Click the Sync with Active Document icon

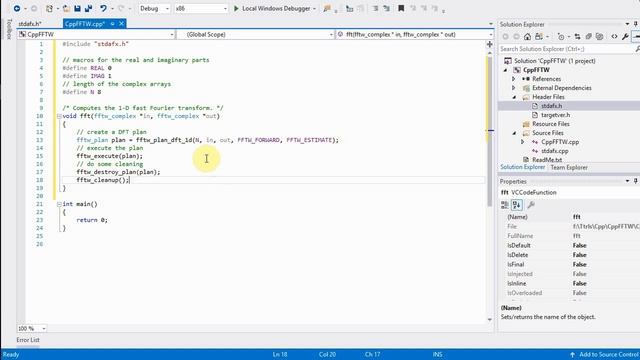577,37
